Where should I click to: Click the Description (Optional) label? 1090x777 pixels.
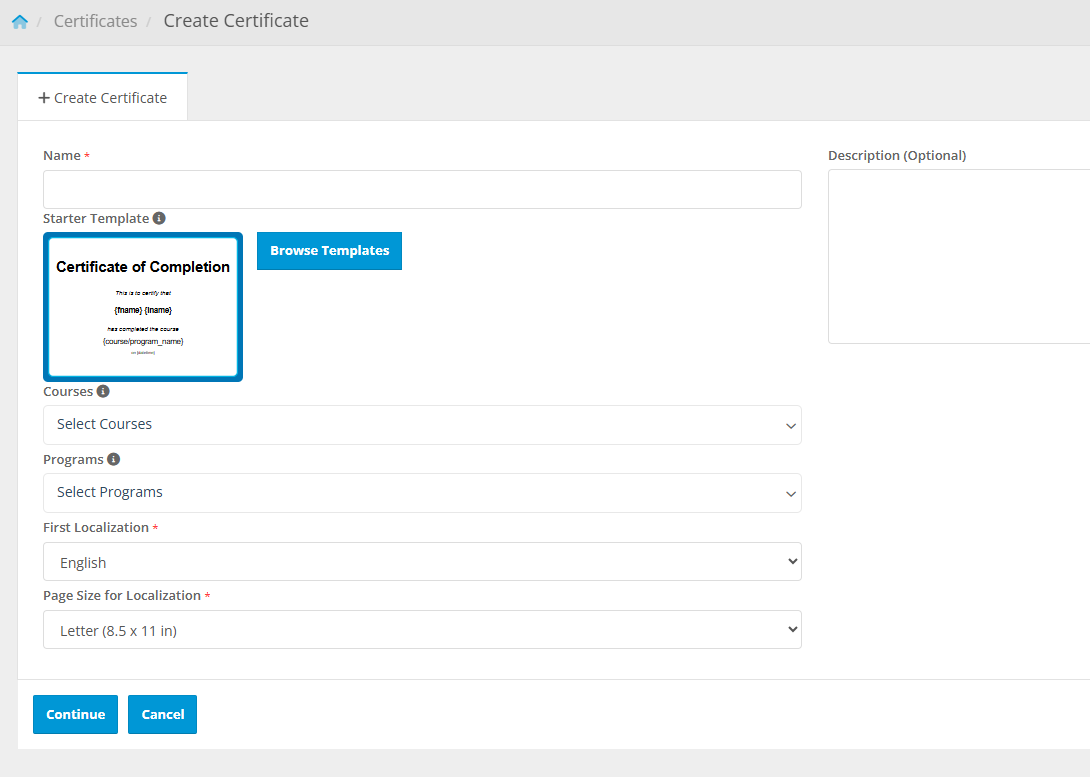897,156
